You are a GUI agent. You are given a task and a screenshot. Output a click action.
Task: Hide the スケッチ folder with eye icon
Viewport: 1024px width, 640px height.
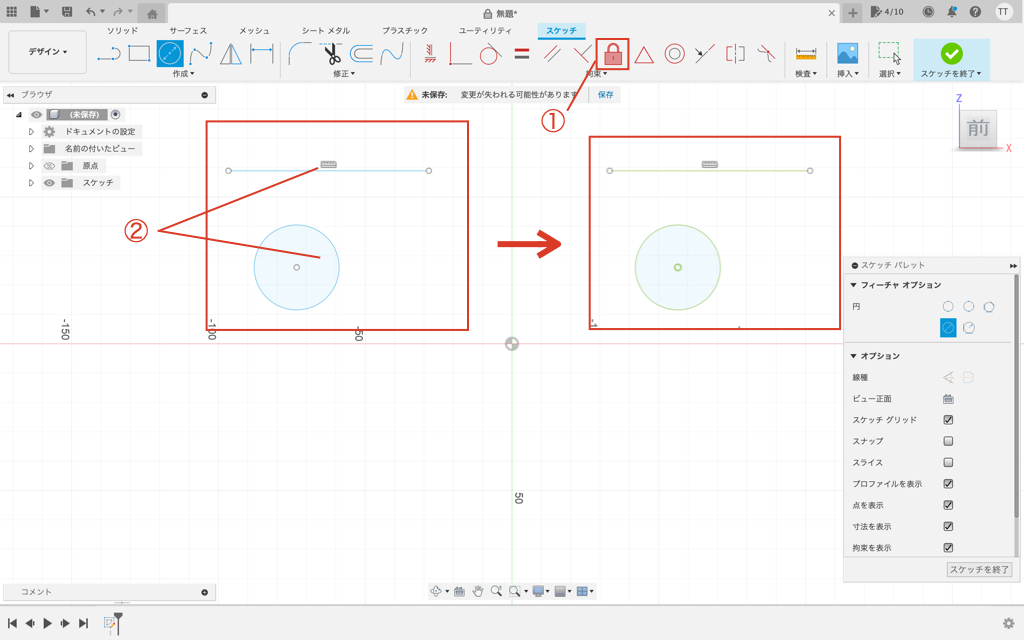point(49,183)
